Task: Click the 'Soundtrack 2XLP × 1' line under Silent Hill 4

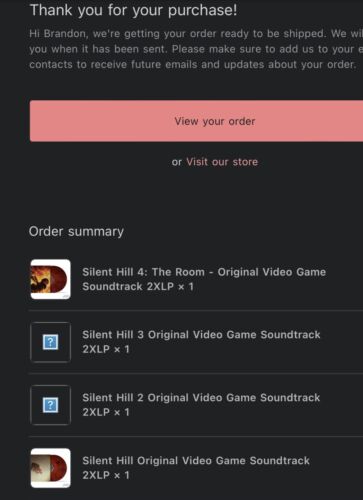Action: pyautogui.click(x=138, y=287)
